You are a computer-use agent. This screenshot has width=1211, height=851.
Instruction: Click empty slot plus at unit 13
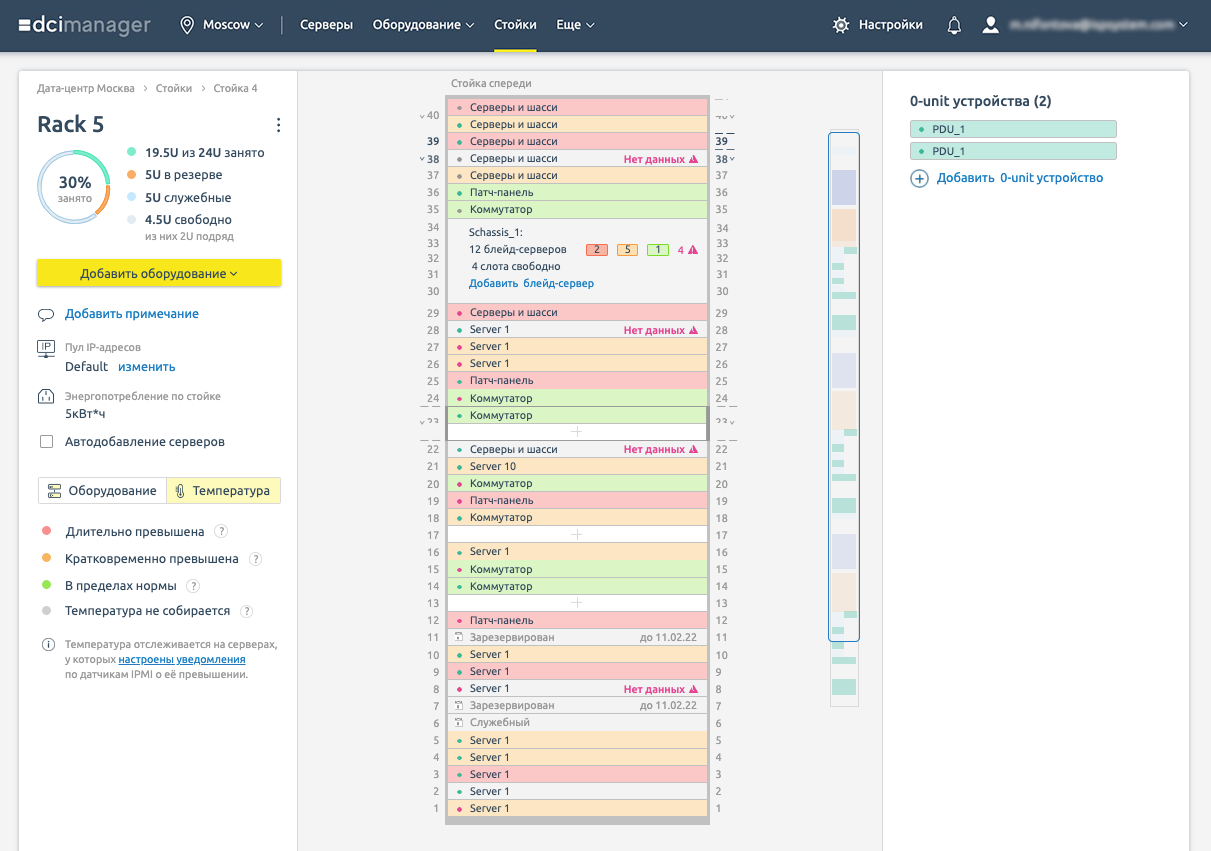[576, 603]
